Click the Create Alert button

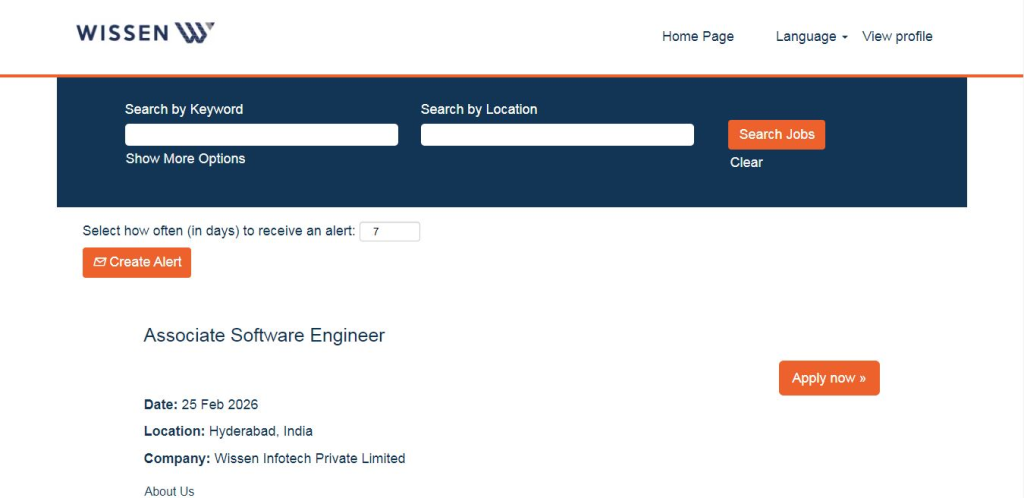(x=136, y=262)
